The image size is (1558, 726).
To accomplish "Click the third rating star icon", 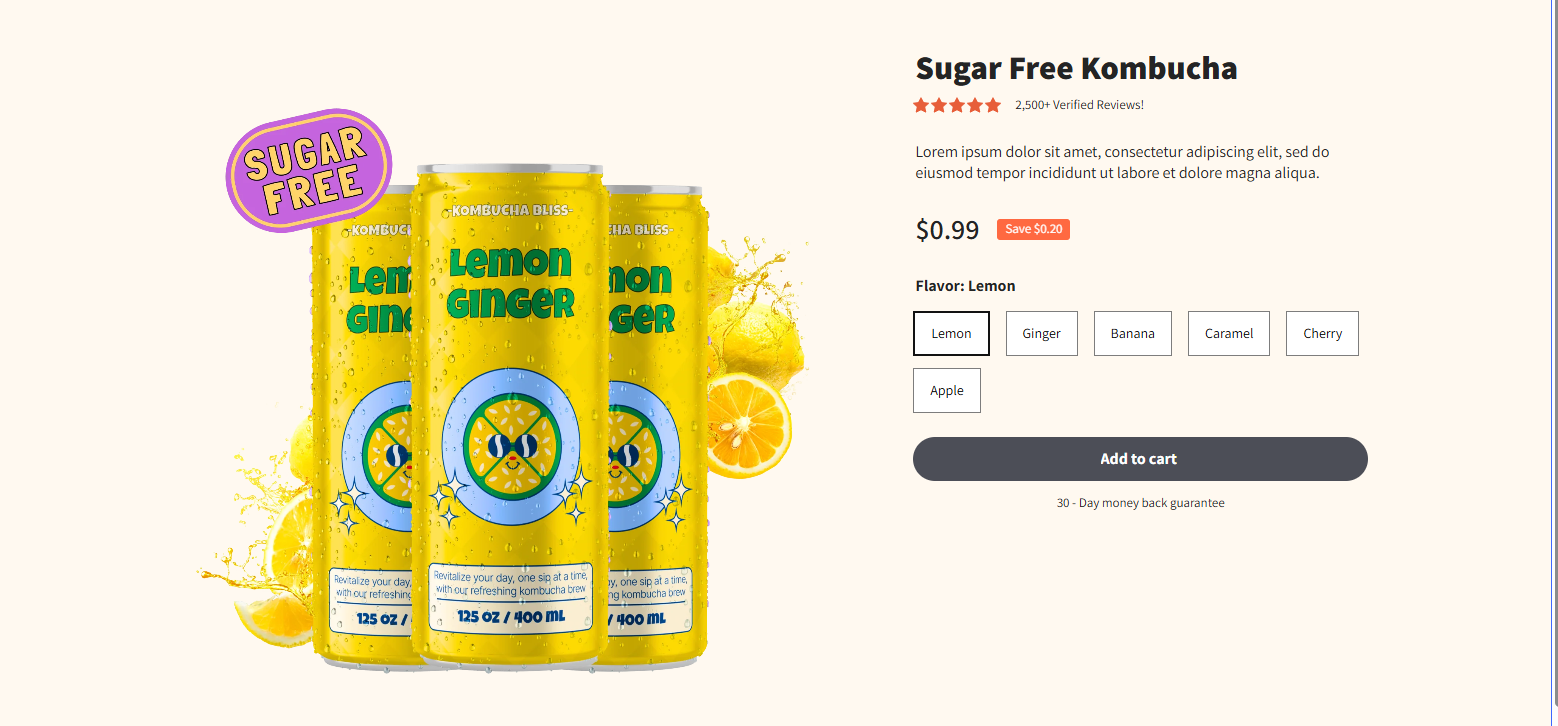I will point(957,105).
